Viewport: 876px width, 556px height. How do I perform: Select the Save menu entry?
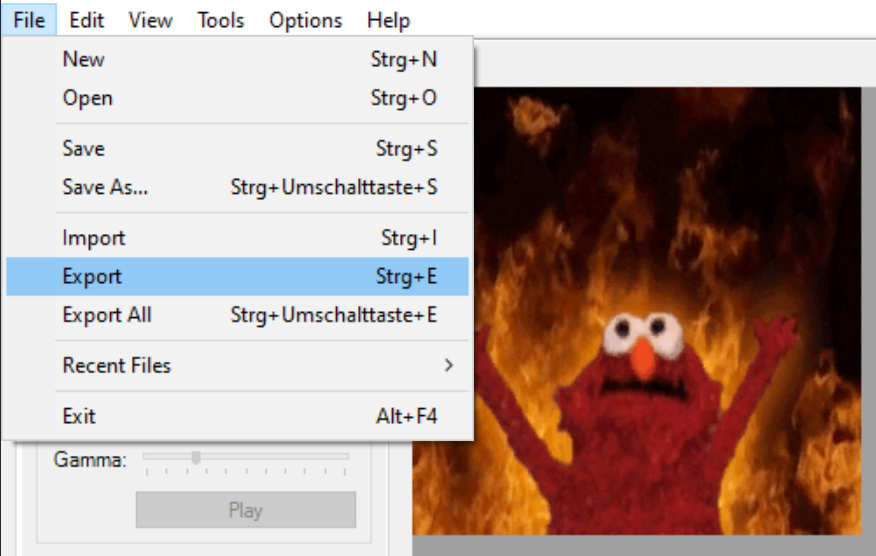coord(237,149)
